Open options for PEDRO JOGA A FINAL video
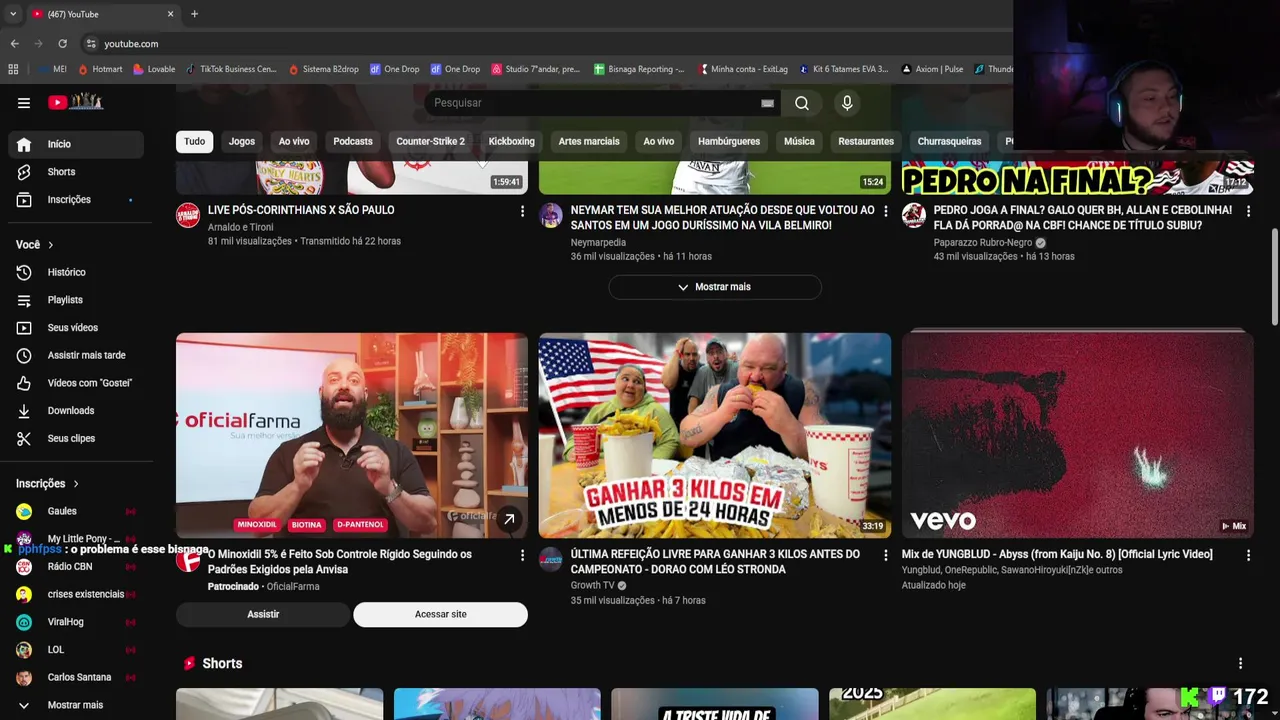This screenshot has width=1280, height=720. (x=1248, y=211)
